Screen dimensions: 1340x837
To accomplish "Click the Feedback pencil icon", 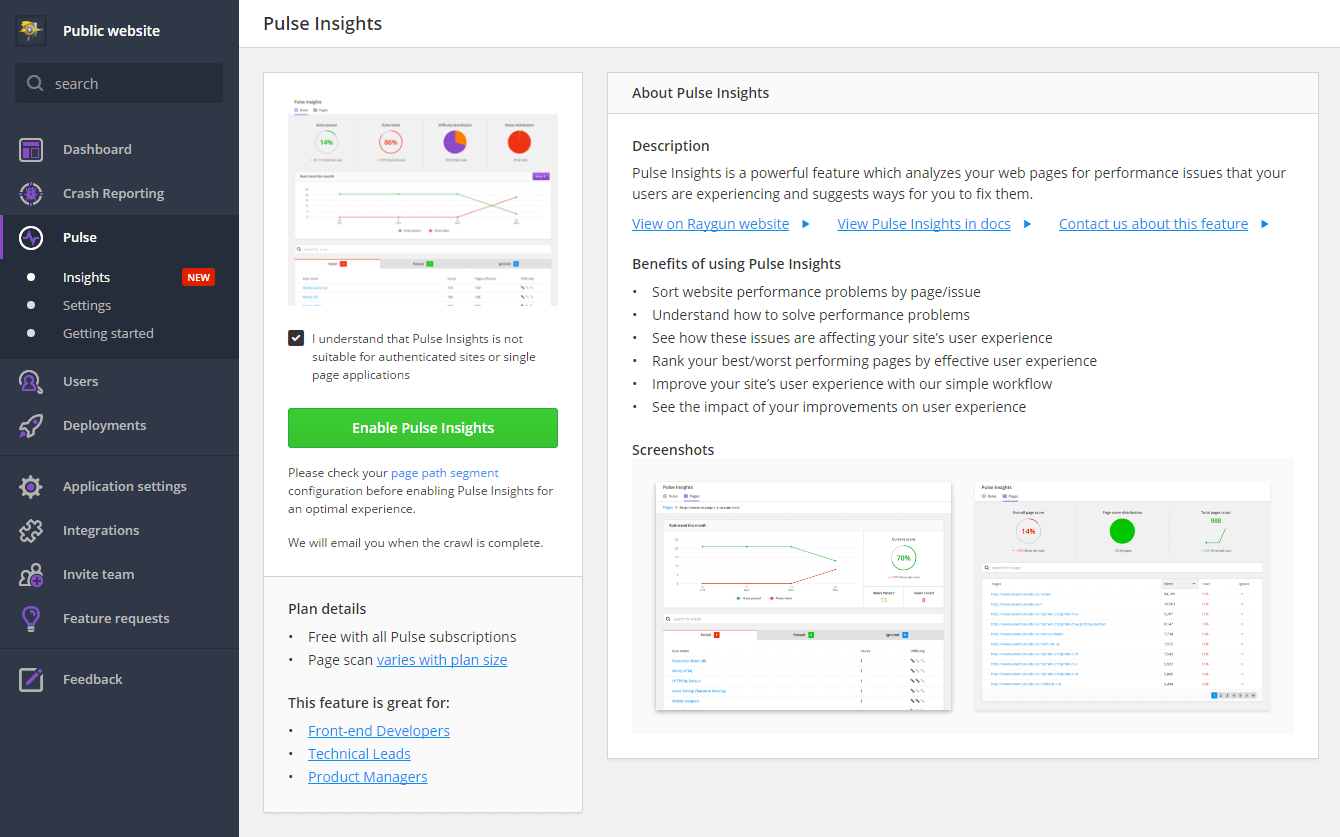I will [x=31, y=678].
